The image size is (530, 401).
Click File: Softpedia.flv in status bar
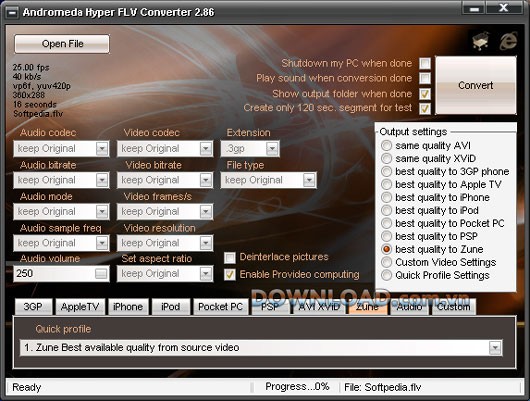[x=383, y=387]
